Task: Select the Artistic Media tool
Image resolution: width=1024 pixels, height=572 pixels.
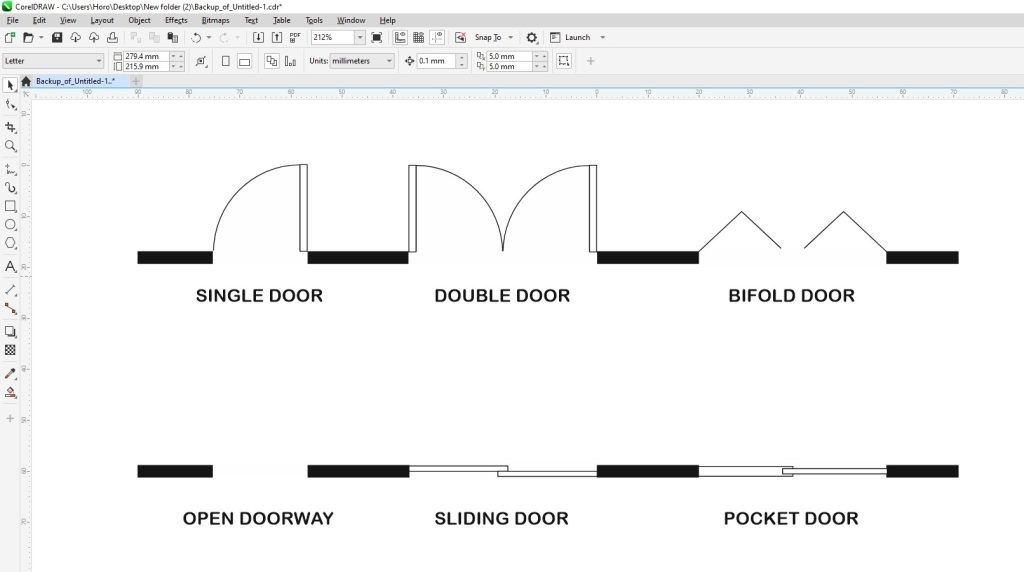Action: coord(10,188)
